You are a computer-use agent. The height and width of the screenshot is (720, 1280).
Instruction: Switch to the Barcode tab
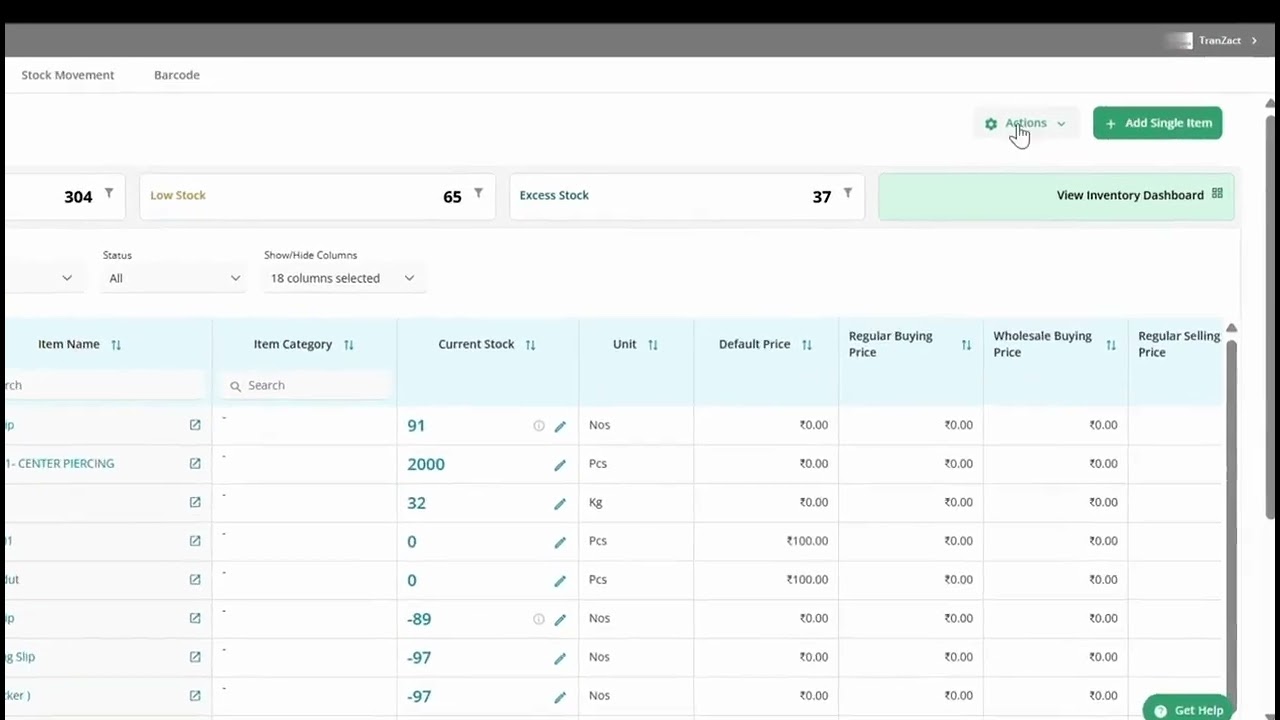(177, 75)
